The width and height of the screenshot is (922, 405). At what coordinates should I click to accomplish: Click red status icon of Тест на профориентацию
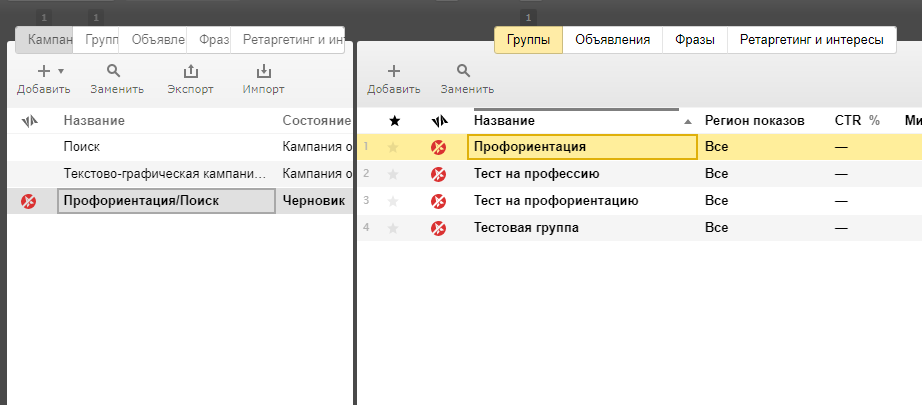439,201
